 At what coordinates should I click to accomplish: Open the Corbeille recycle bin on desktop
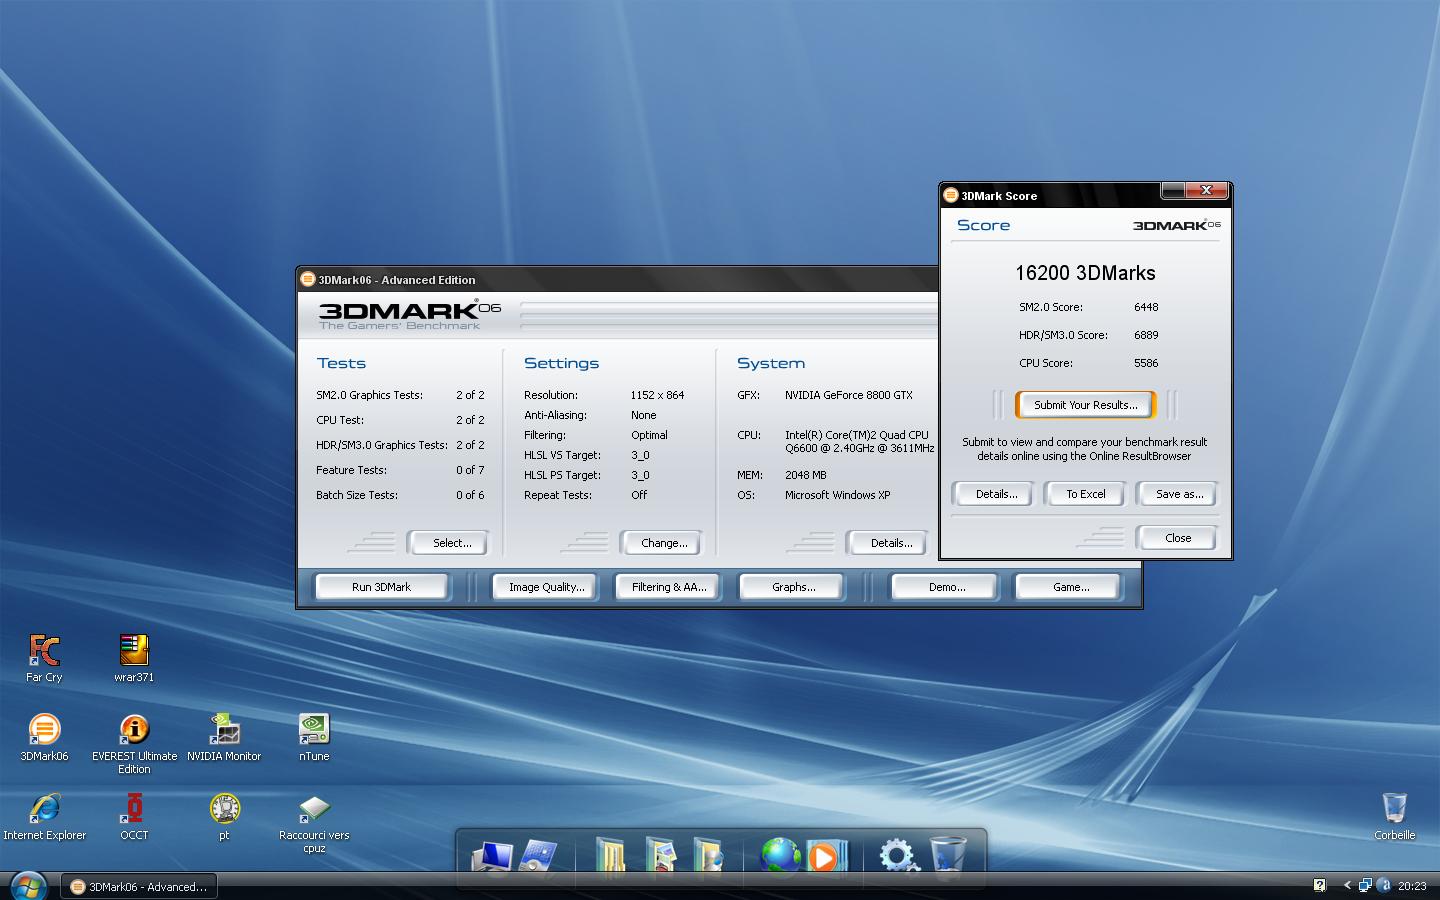coord(1394,815)
